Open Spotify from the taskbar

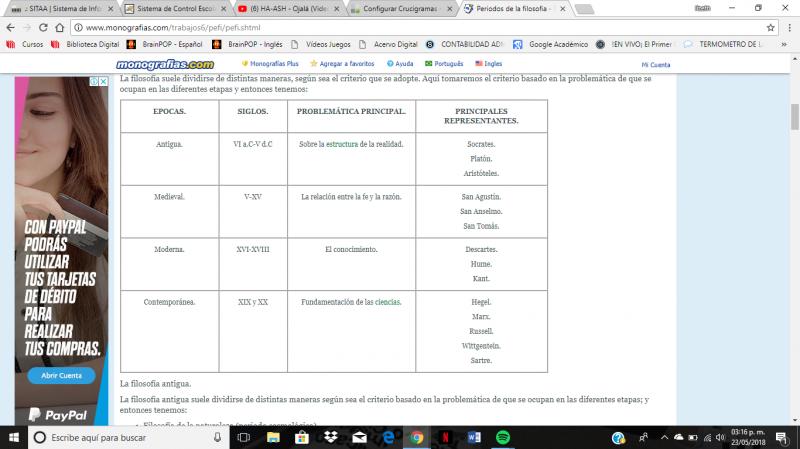point(503,438)
